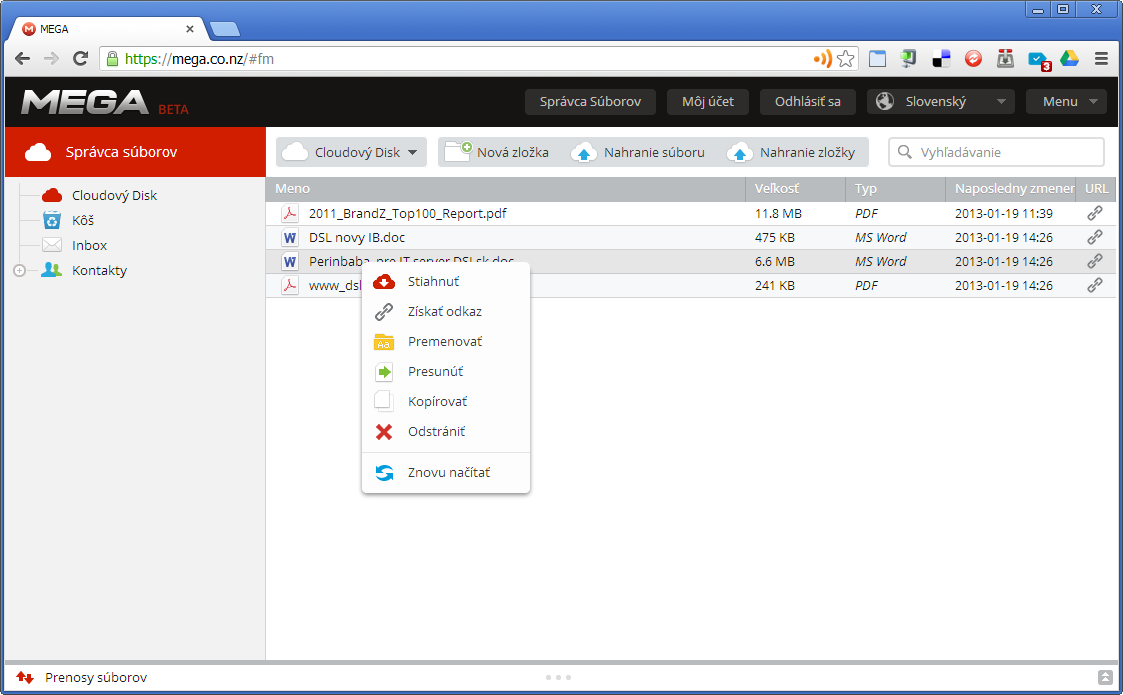Sort files by Typ column header

(895, 188)
